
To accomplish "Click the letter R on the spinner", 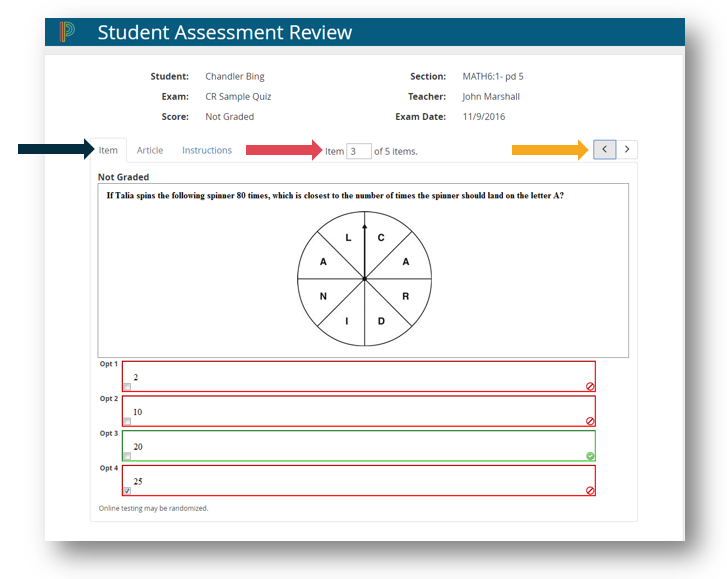I will (406, 296).
